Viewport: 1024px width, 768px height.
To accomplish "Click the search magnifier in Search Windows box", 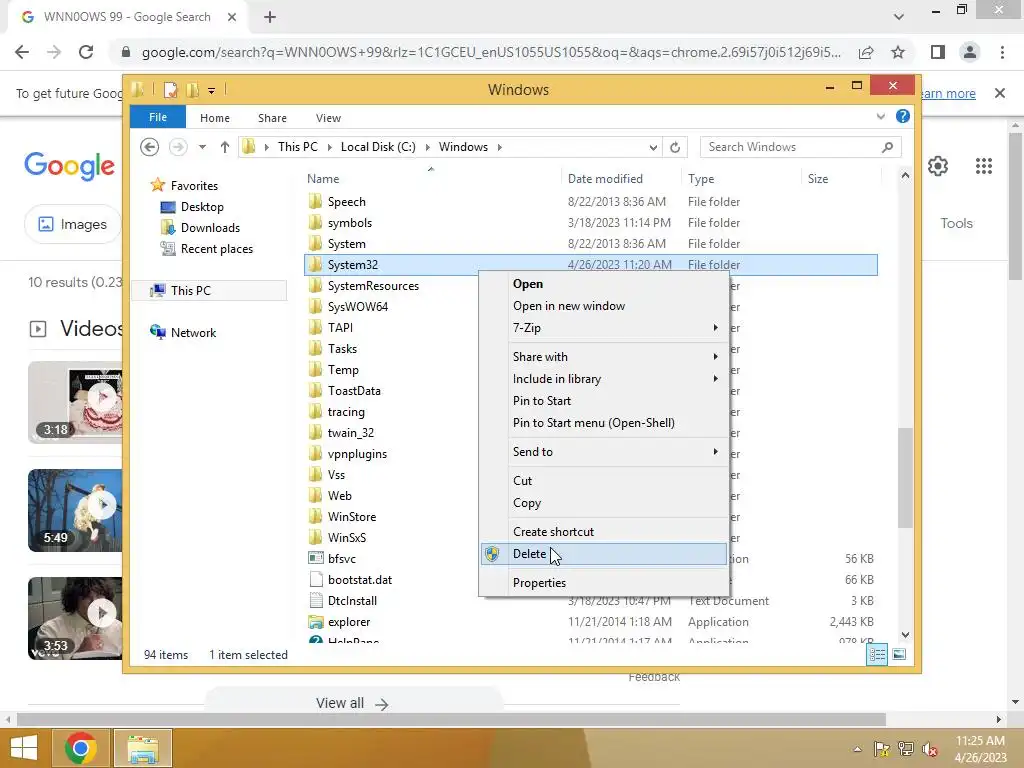I will [887, 147].
